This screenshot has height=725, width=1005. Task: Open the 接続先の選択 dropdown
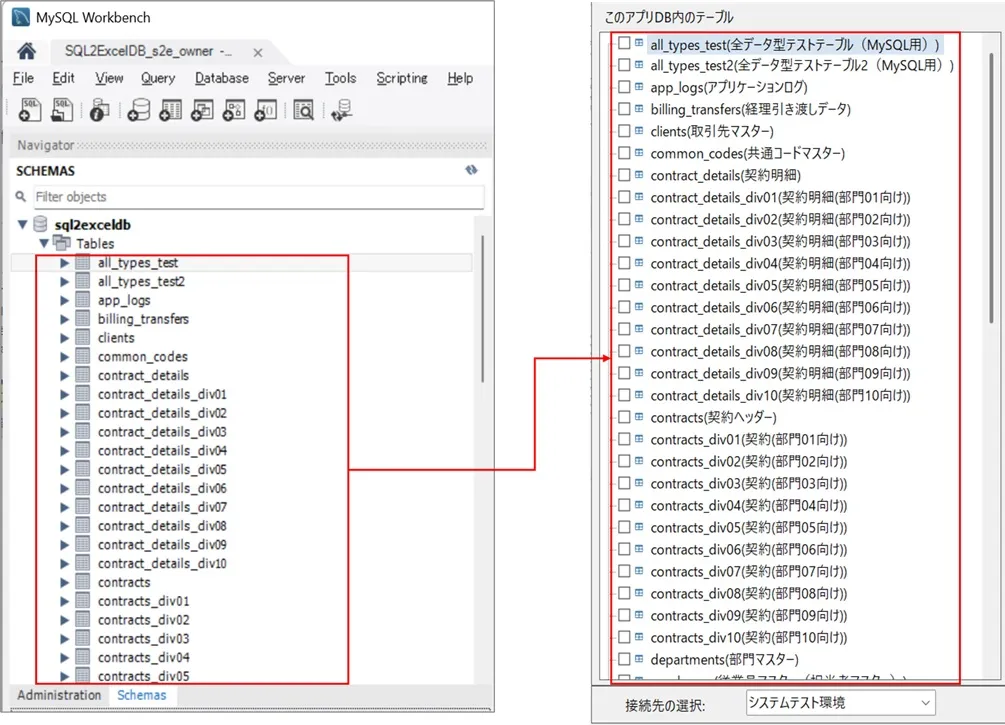[x=840, y=703]
